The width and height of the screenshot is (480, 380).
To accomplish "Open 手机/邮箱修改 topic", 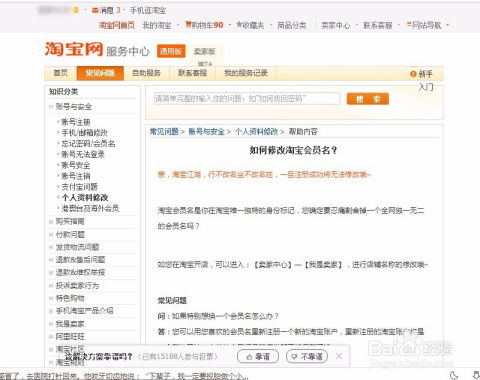I will pos(84,133).
